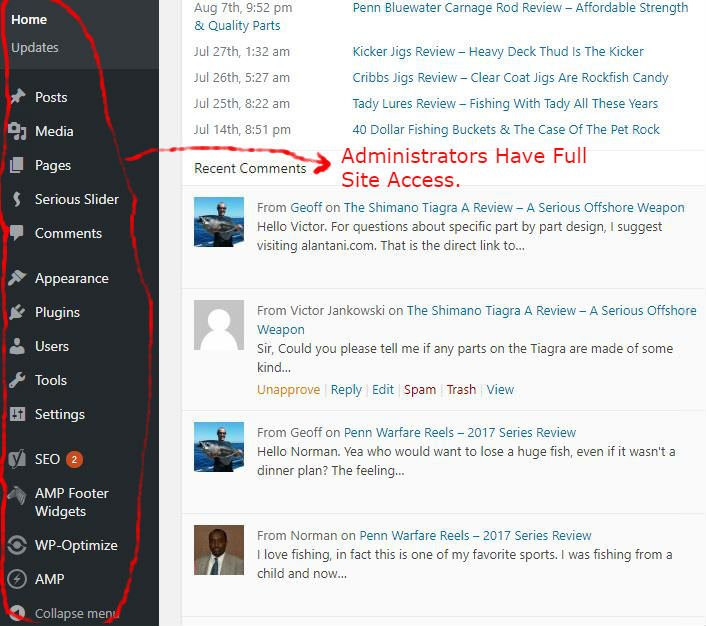Click the date Jul 26th, 5:27 am
The width and height of the screenshot is (706, 626).
click(x=242, y=78)
